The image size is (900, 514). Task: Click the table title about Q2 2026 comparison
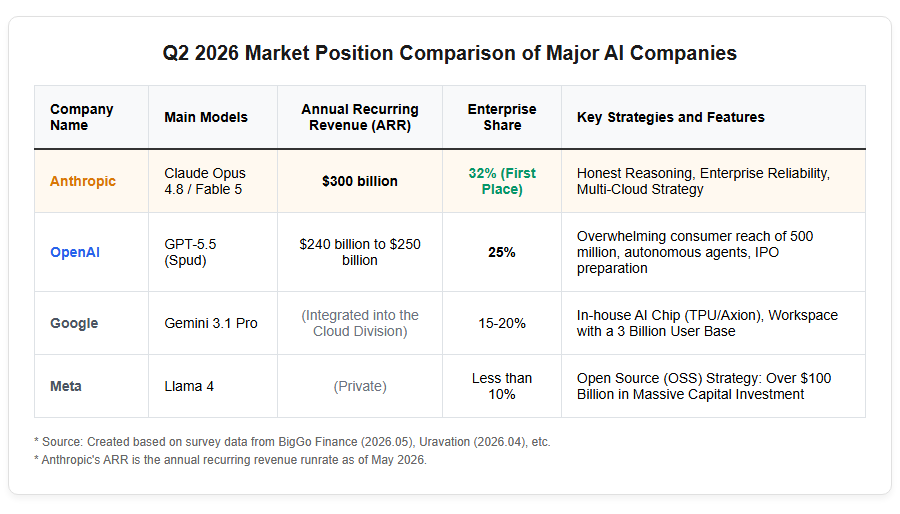coord(449,53)
